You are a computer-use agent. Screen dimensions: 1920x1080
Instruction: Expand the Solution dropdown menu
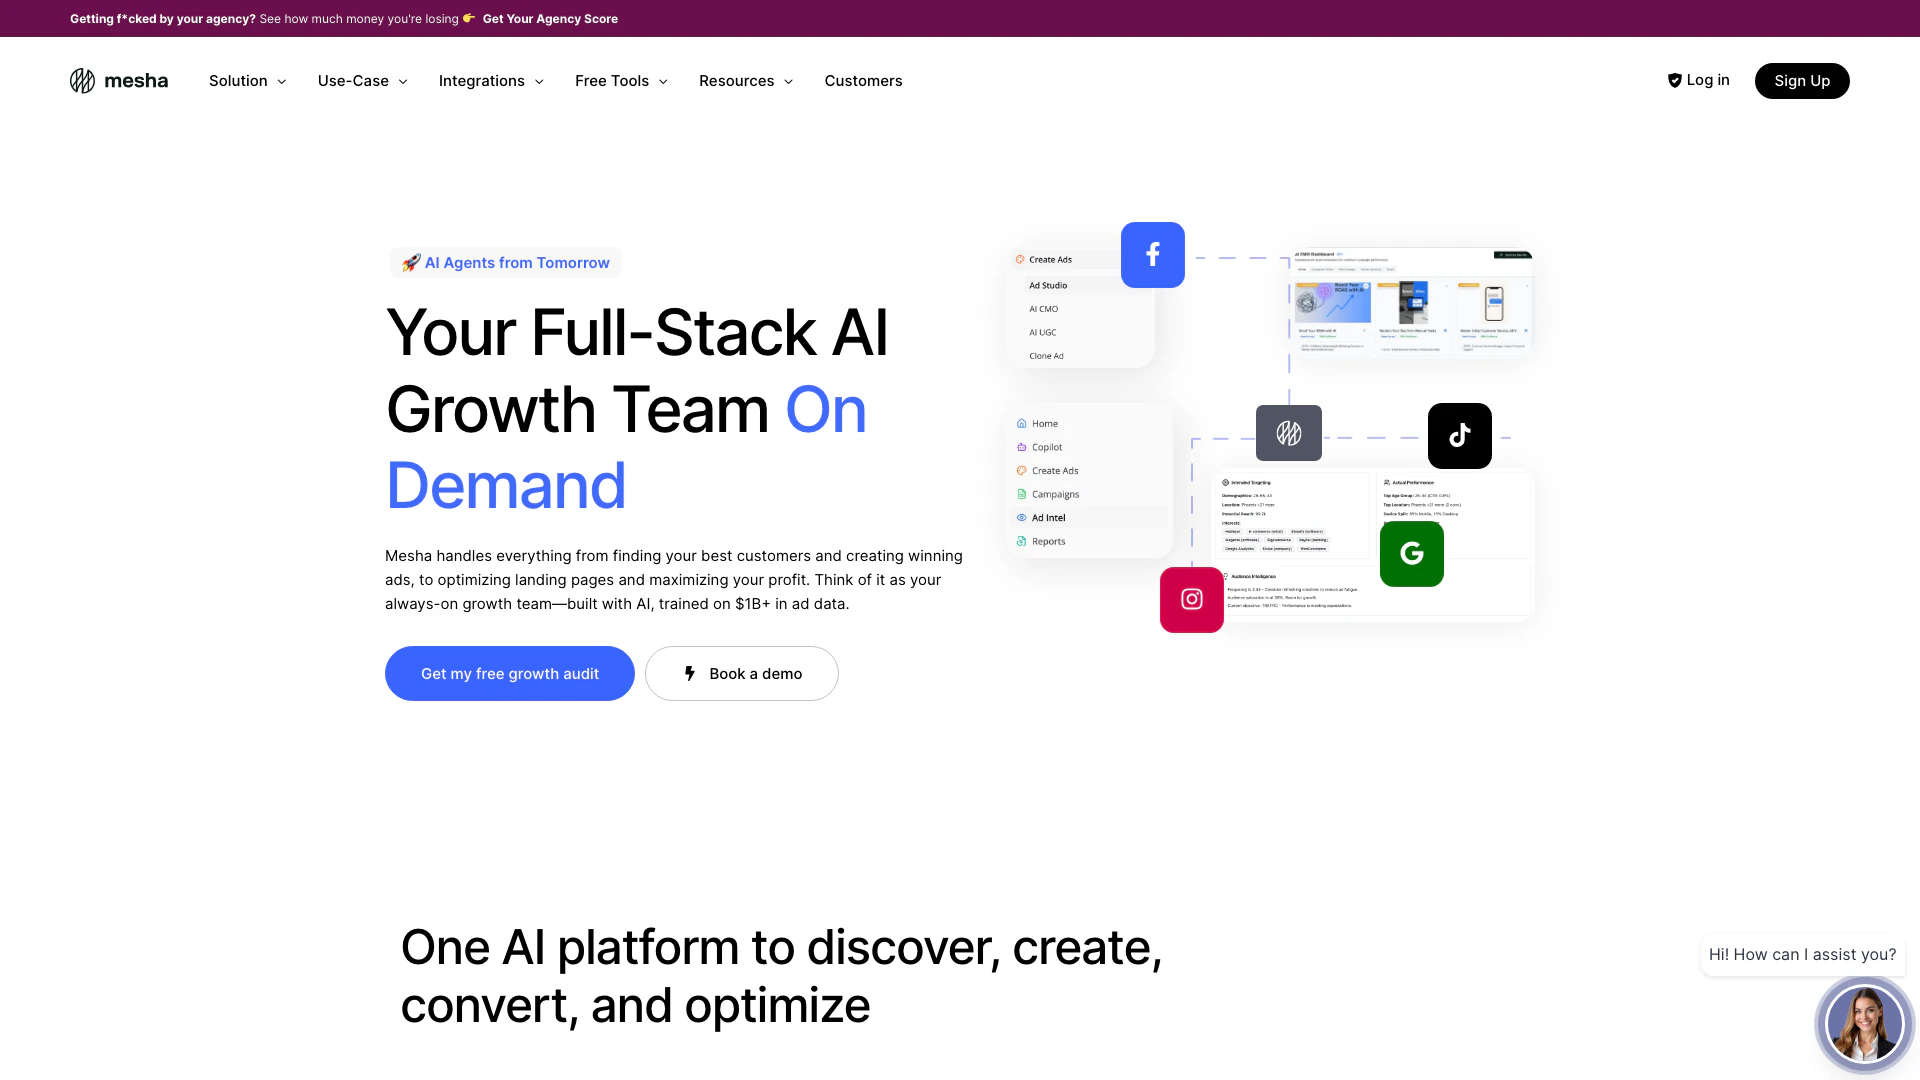247,81
